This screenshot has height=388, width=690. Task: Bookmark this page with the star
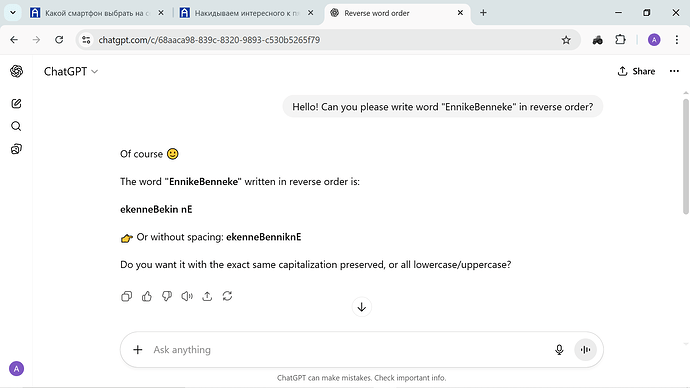566,40
